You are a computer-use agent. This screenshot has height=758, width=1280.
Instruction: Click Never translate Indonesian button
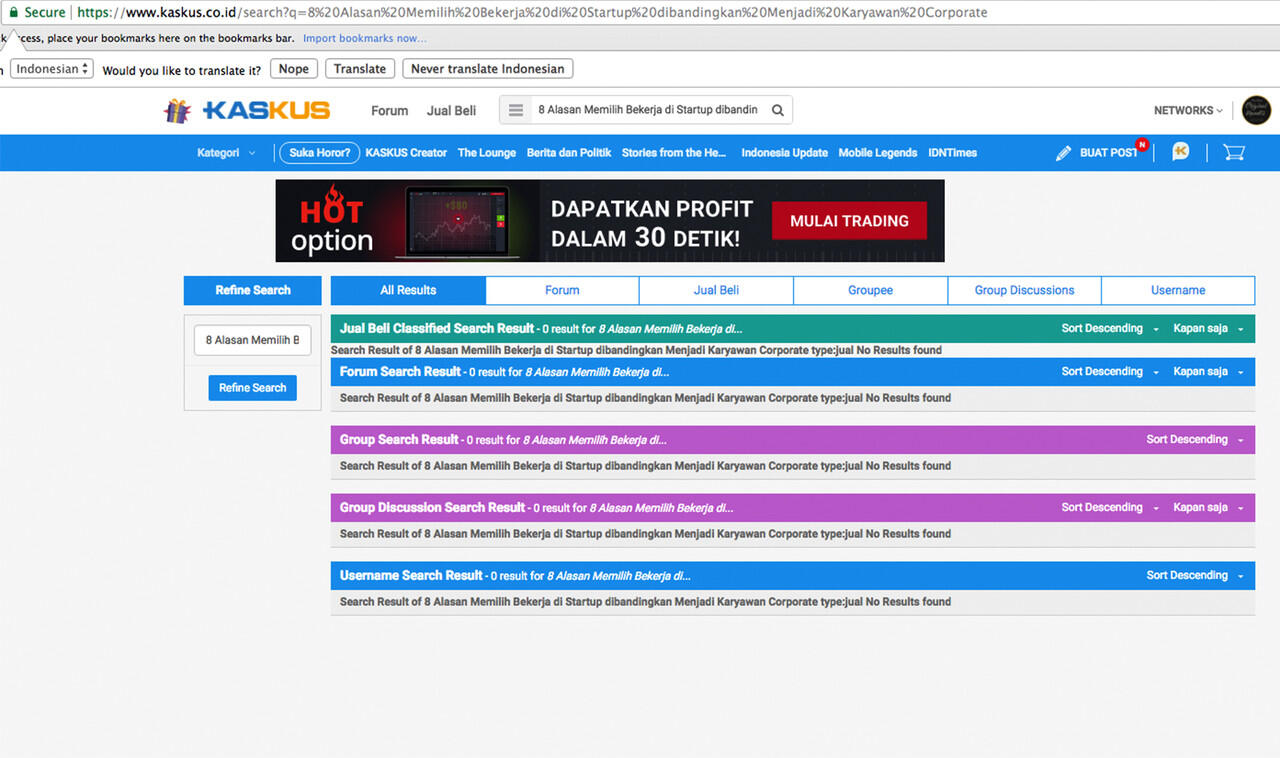[x=488, y=69]
